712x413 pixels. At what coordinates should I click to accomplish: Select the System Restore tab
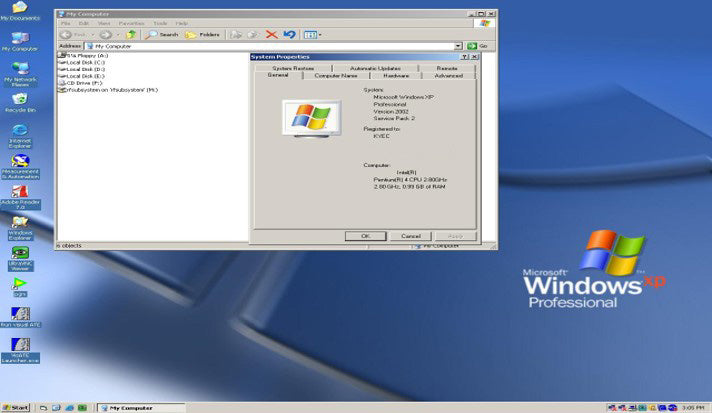click(x=293, y=68)
